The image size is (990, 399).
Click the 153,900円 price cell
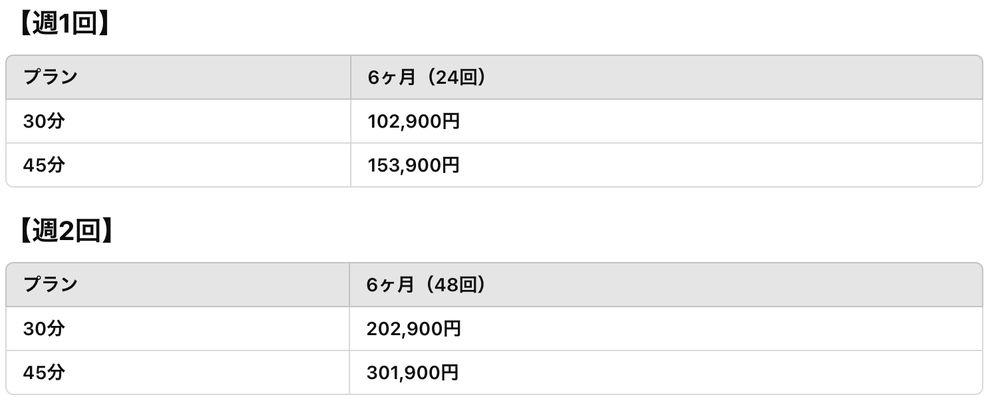667,165
